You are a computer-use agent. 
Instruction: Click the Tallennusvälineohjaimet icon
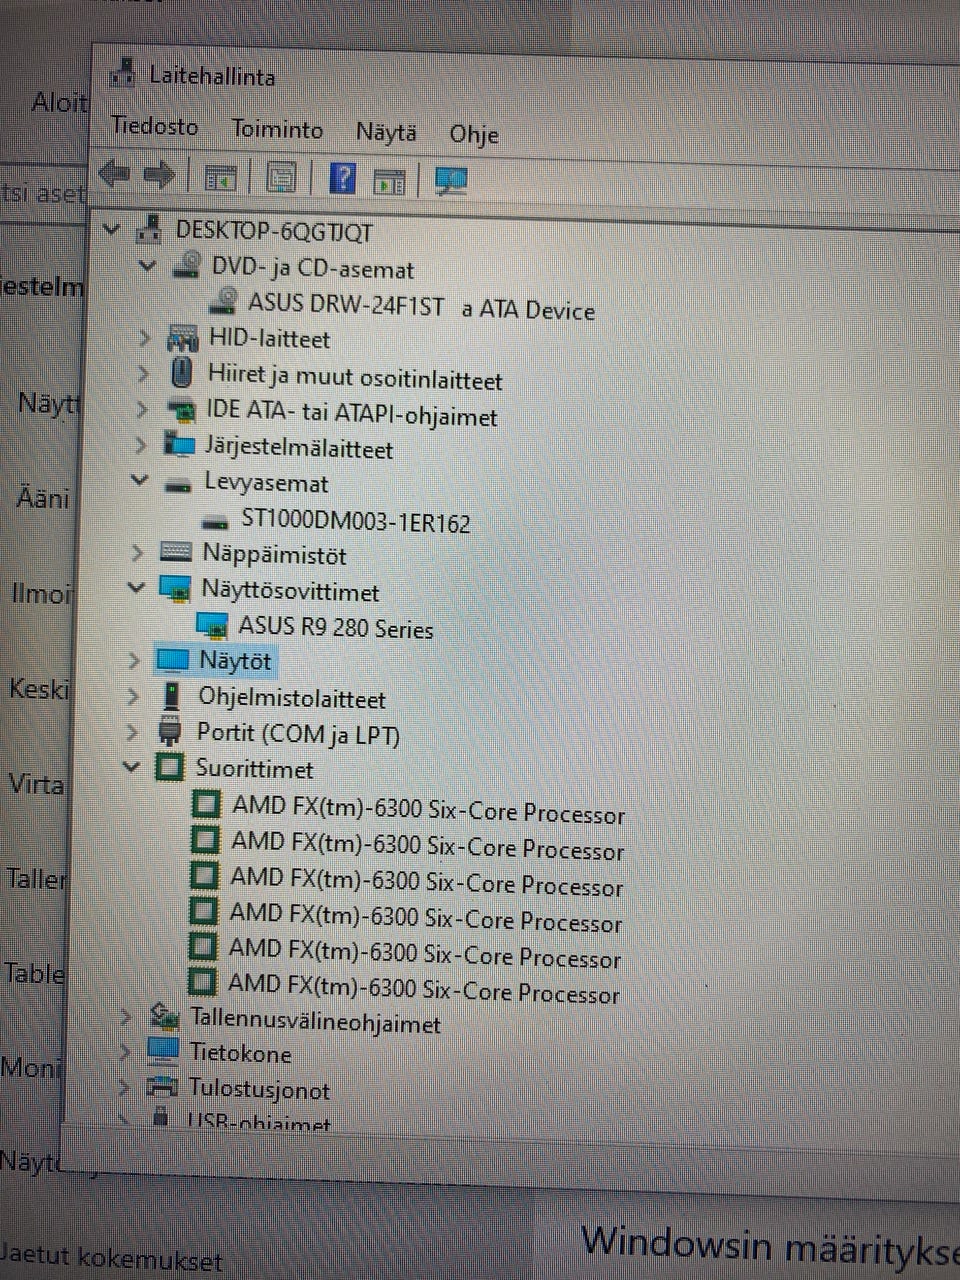coord(164,1019)
